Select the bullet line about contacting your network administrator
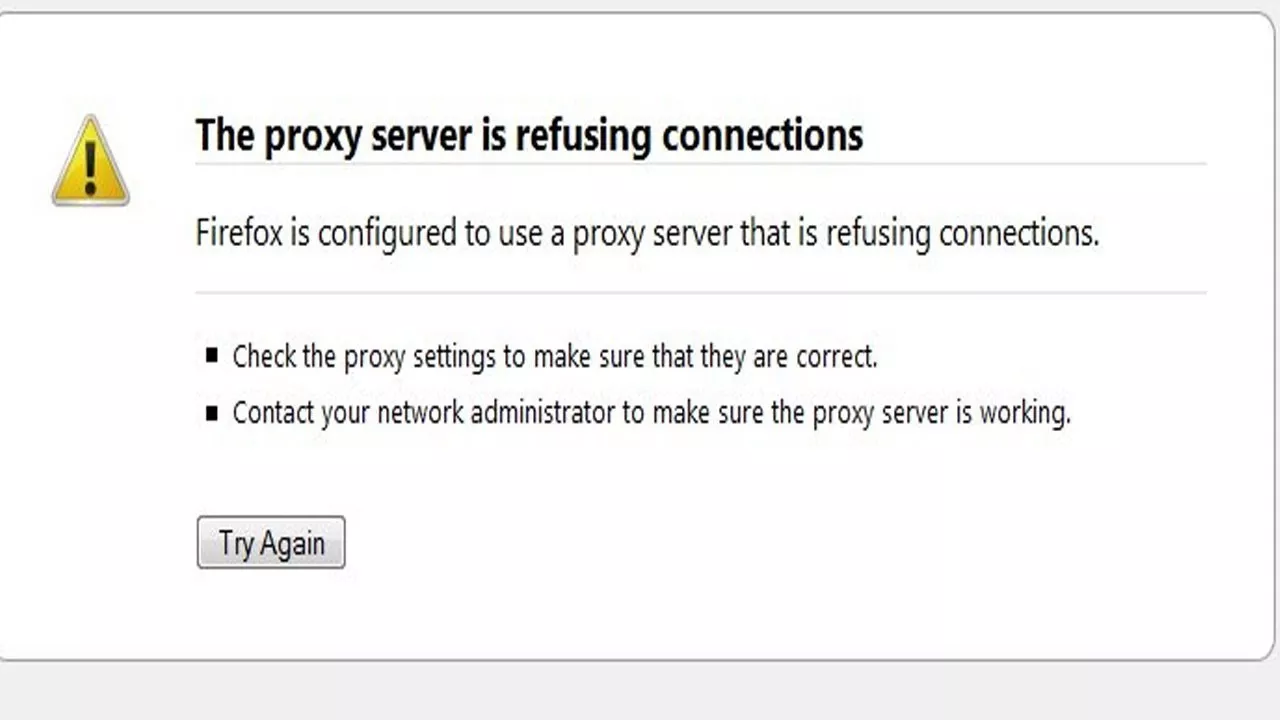Screen dimensions: 1280x720 [x=651, y=412]
